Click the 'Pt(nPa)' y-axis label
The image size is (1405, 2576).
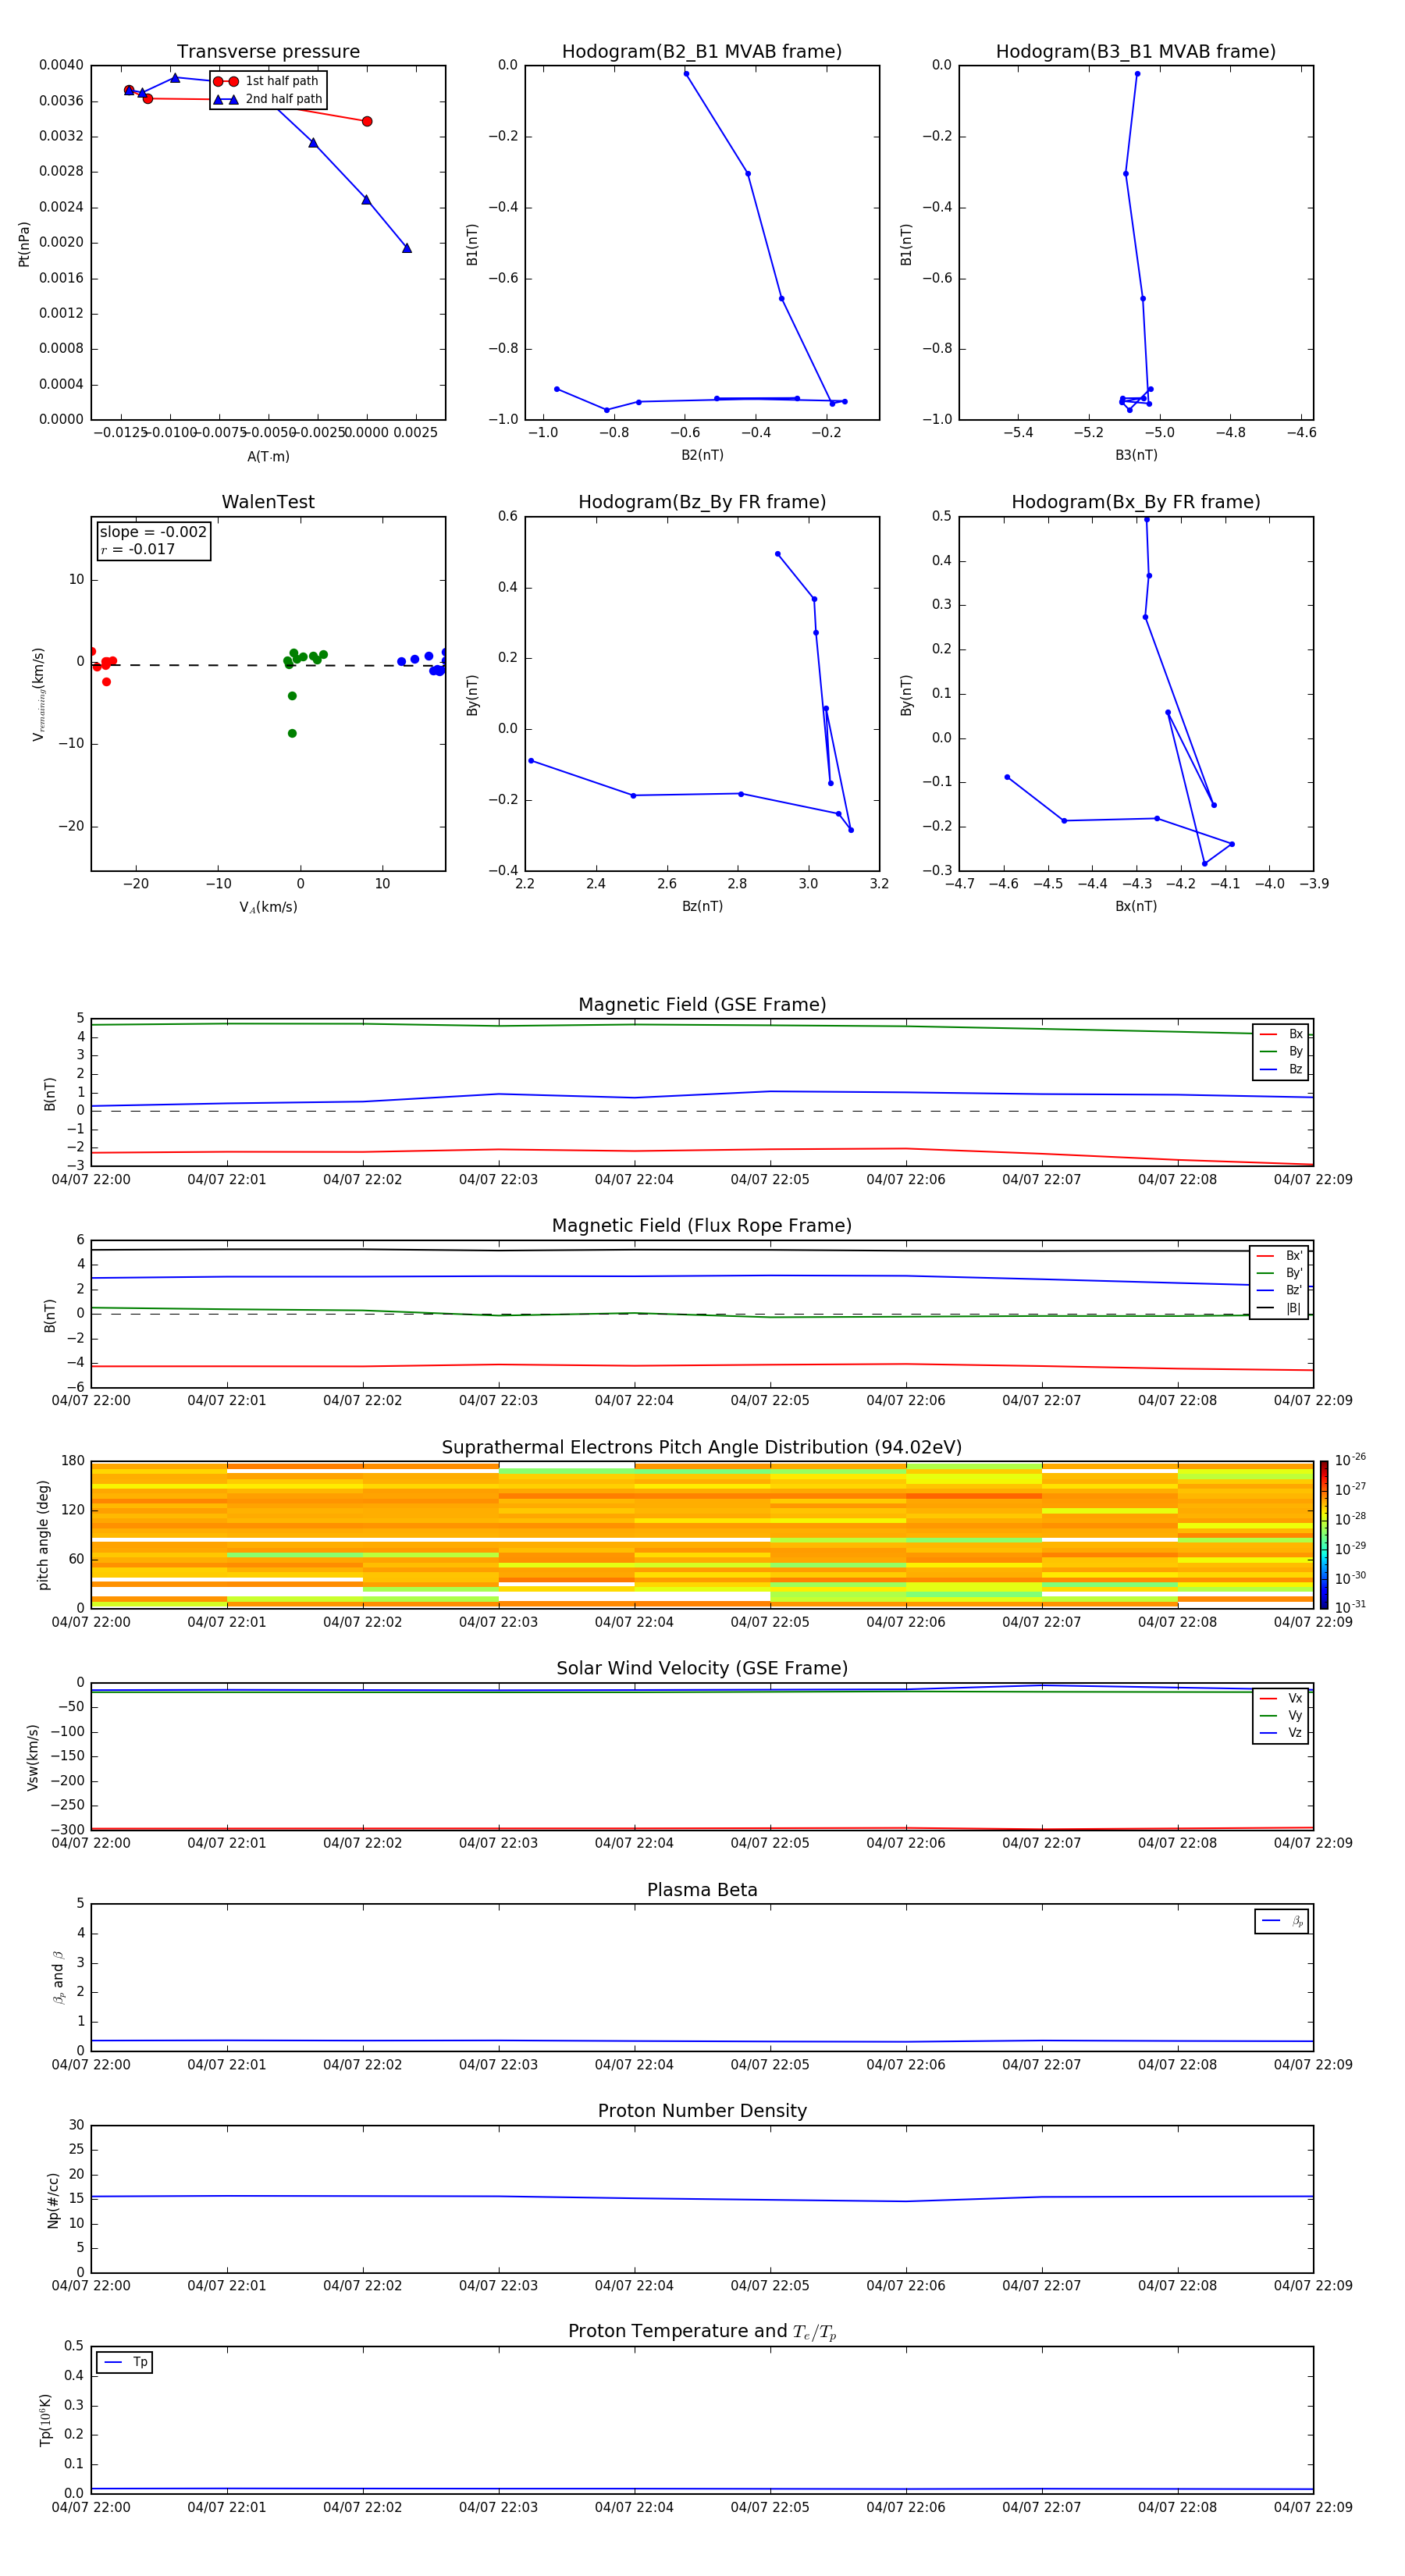pyautogui.click(x=24, y=243)
